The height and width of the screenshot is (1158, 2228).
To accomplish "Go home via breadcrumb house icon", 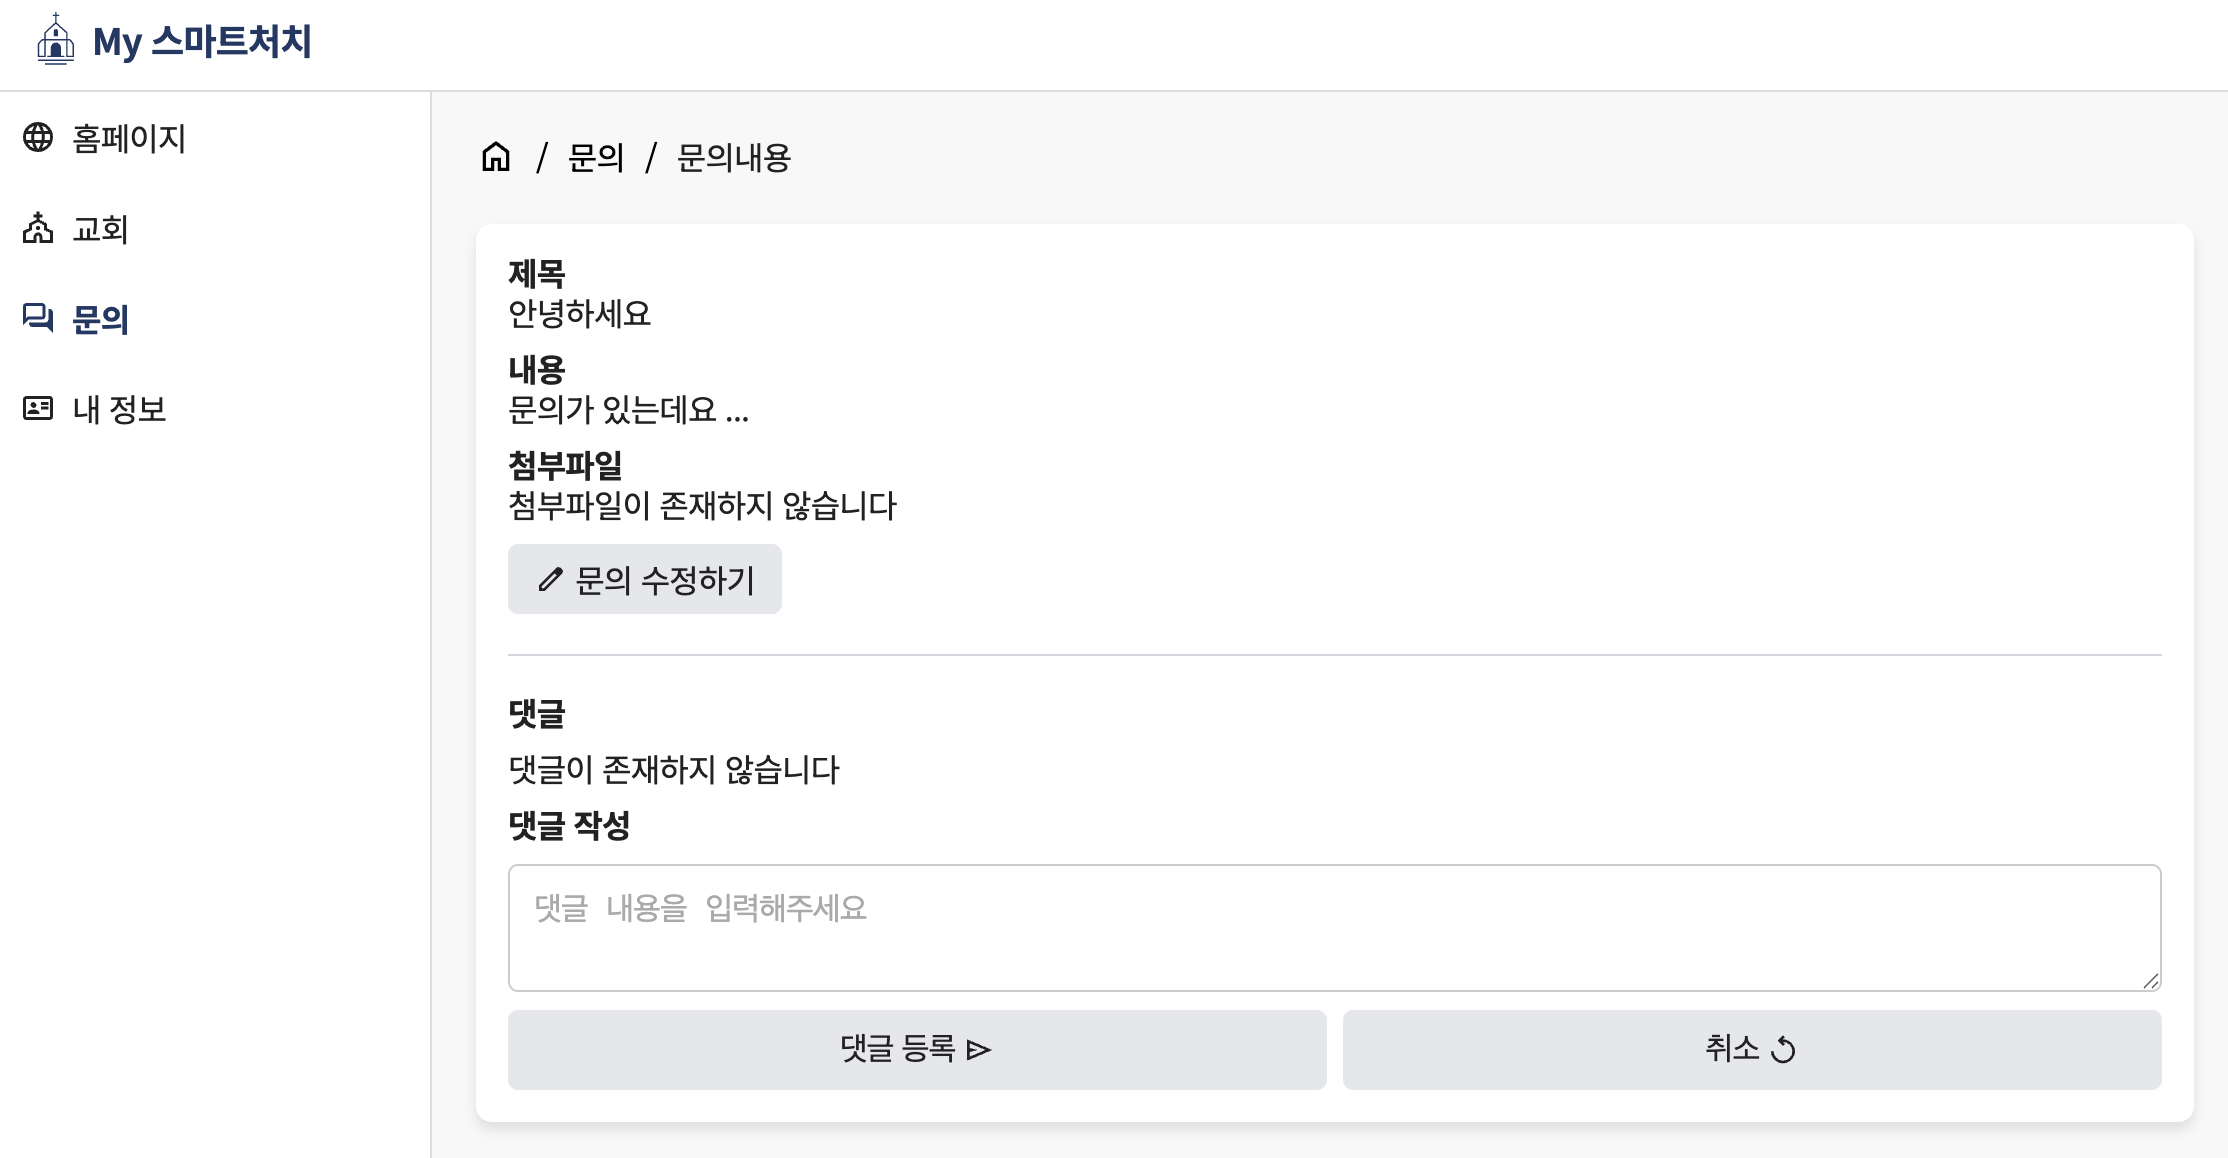I will [496, 157].
